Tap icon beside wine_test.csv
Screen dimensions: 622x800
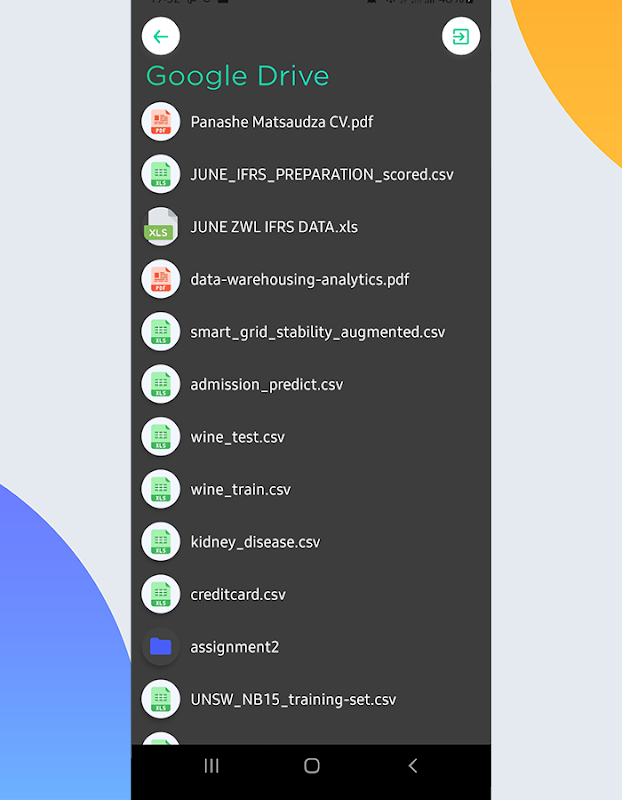point(161,437)
